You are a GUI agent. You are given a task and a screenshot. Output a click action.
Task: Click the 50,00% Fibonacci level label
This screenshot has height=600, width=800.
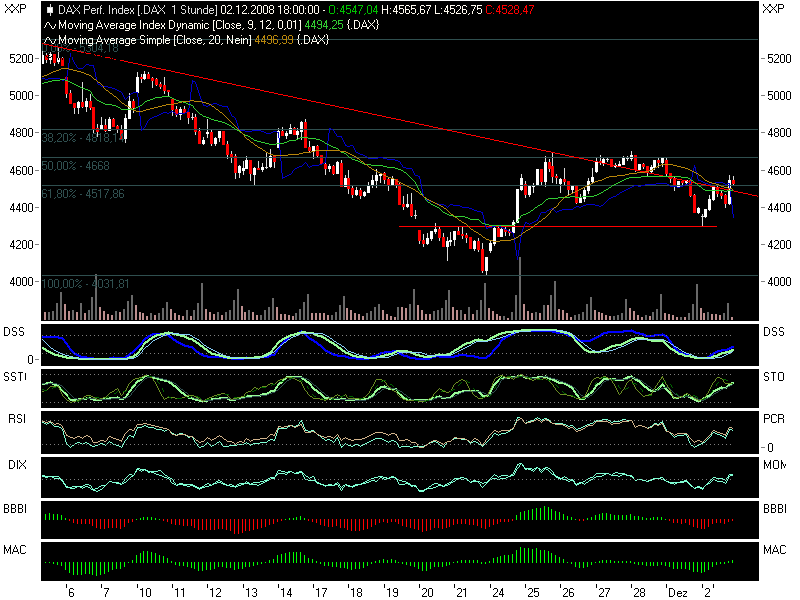click(x=76, y=165)
